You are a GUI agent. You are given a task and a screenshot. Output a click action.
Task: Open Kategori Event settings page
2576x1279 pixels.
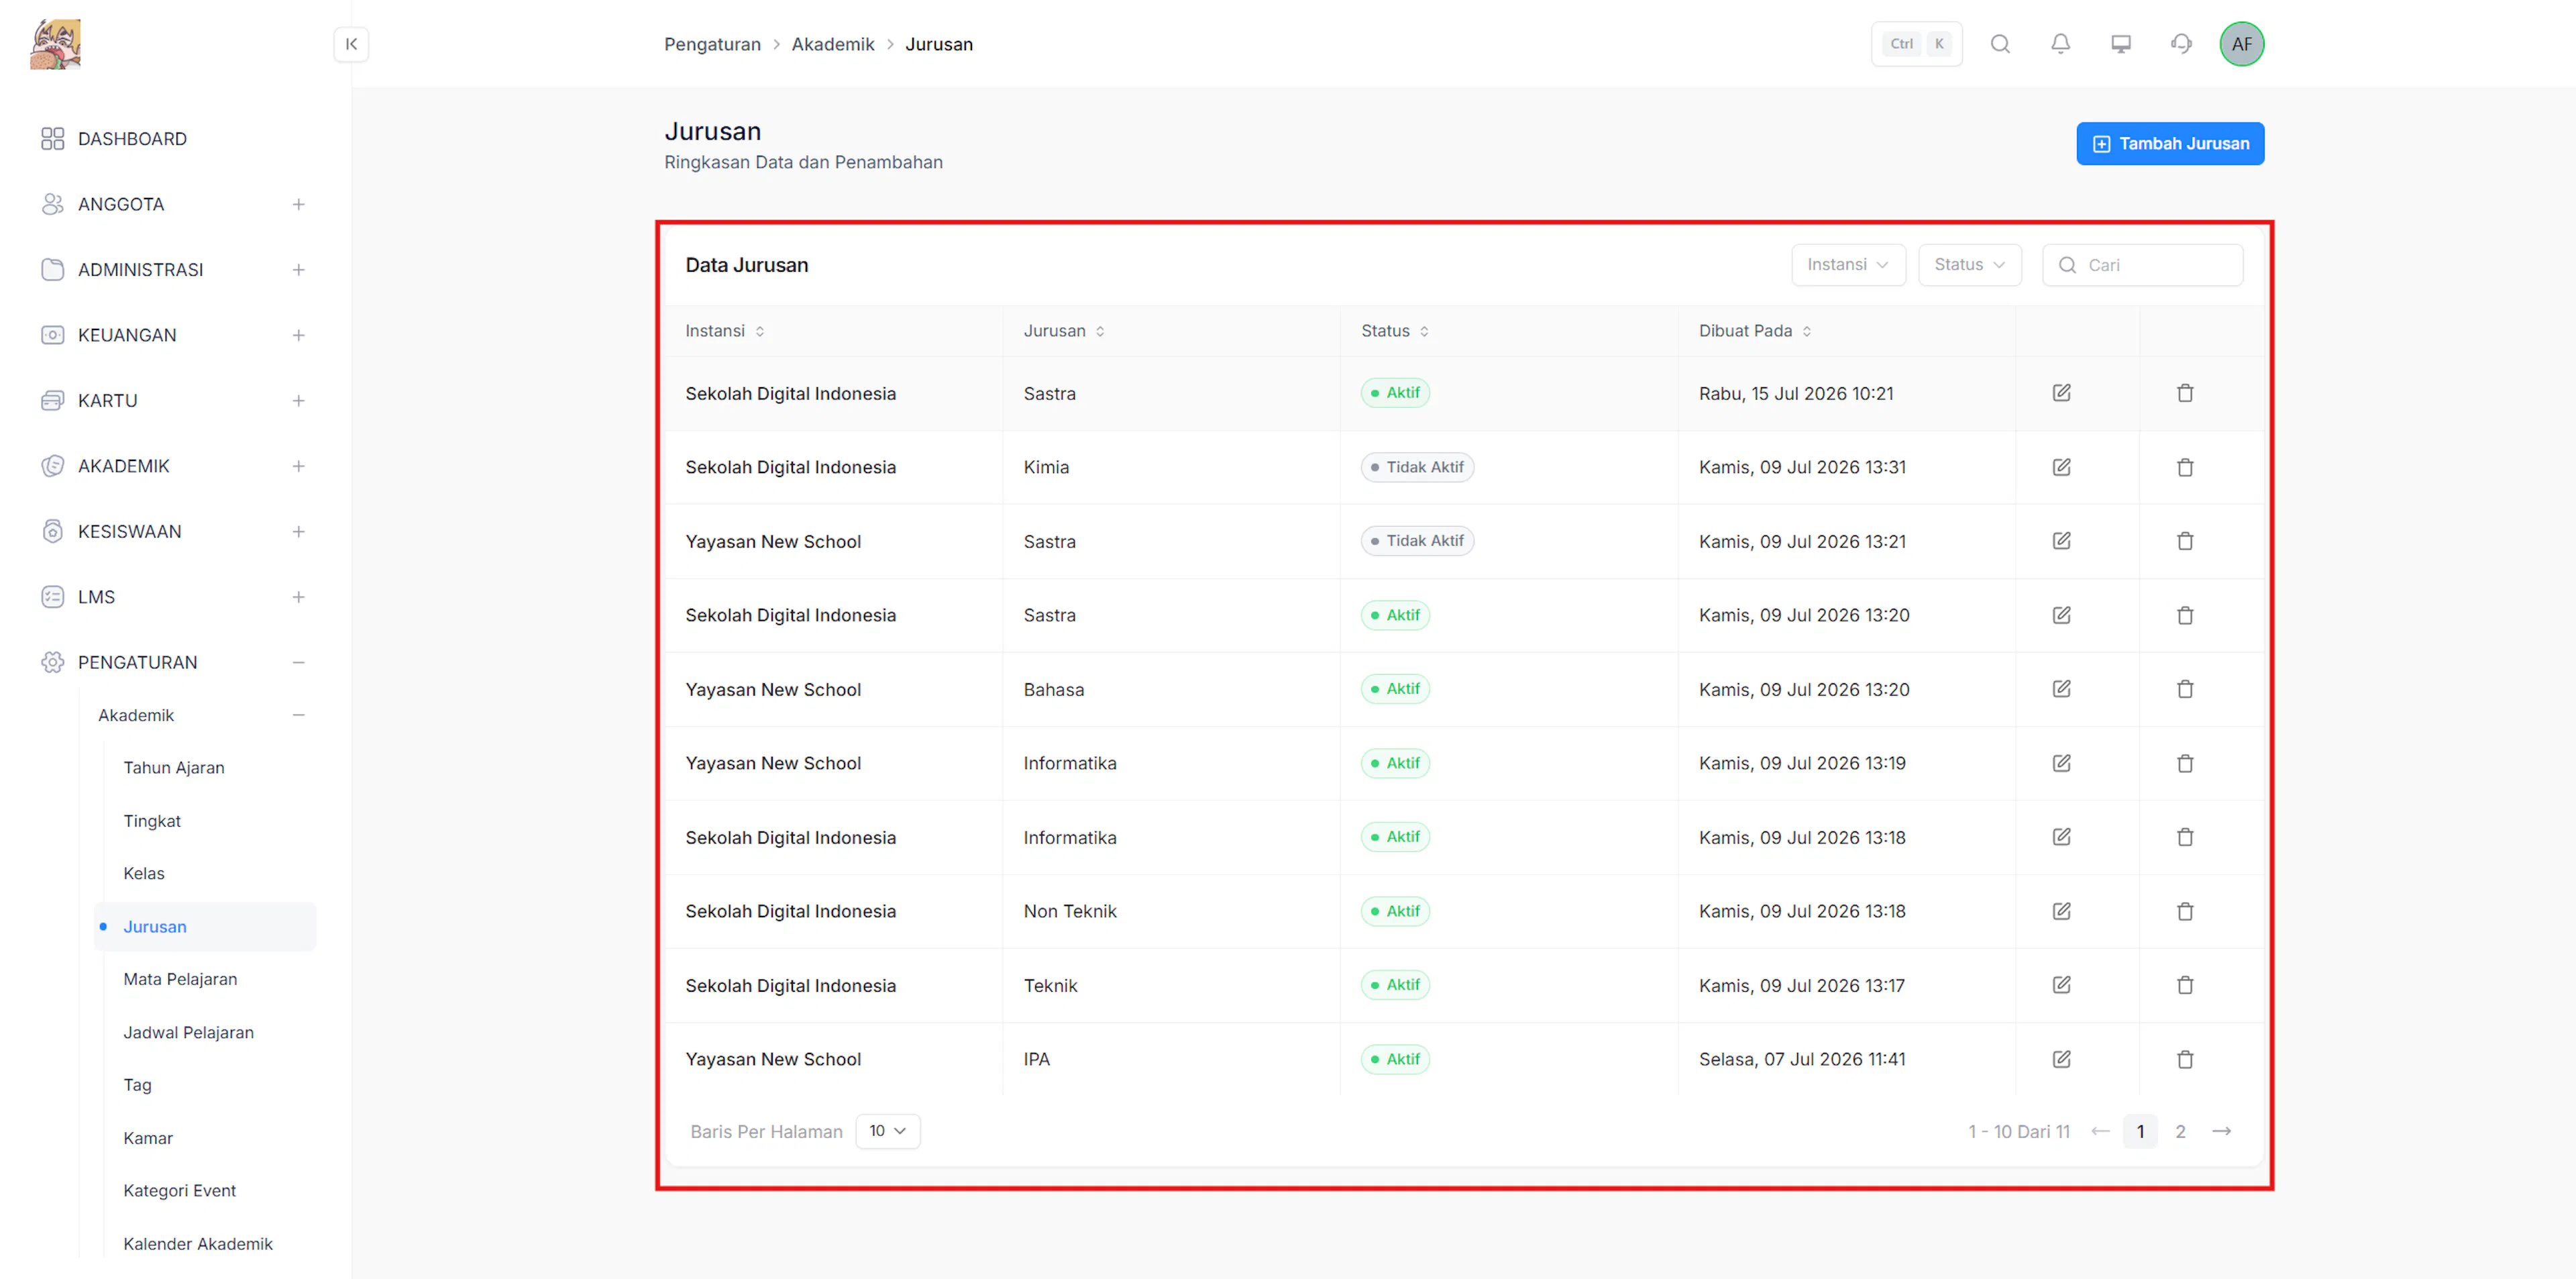pos(180,1190)
